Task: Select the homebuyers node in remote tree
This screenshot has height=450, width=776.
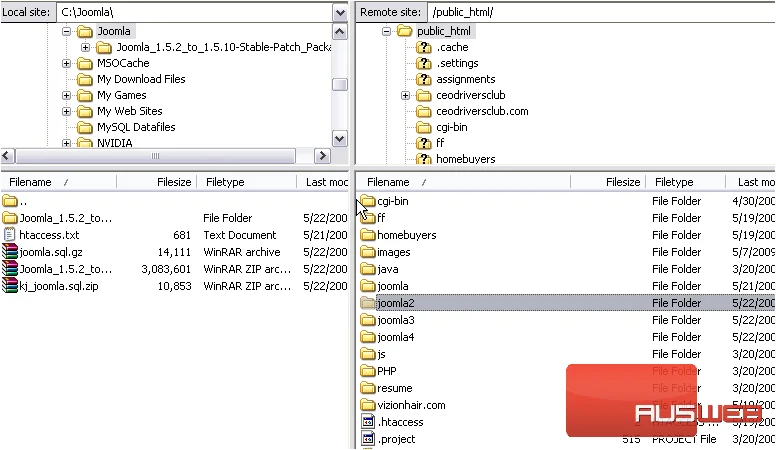Action: pos(466,159)
